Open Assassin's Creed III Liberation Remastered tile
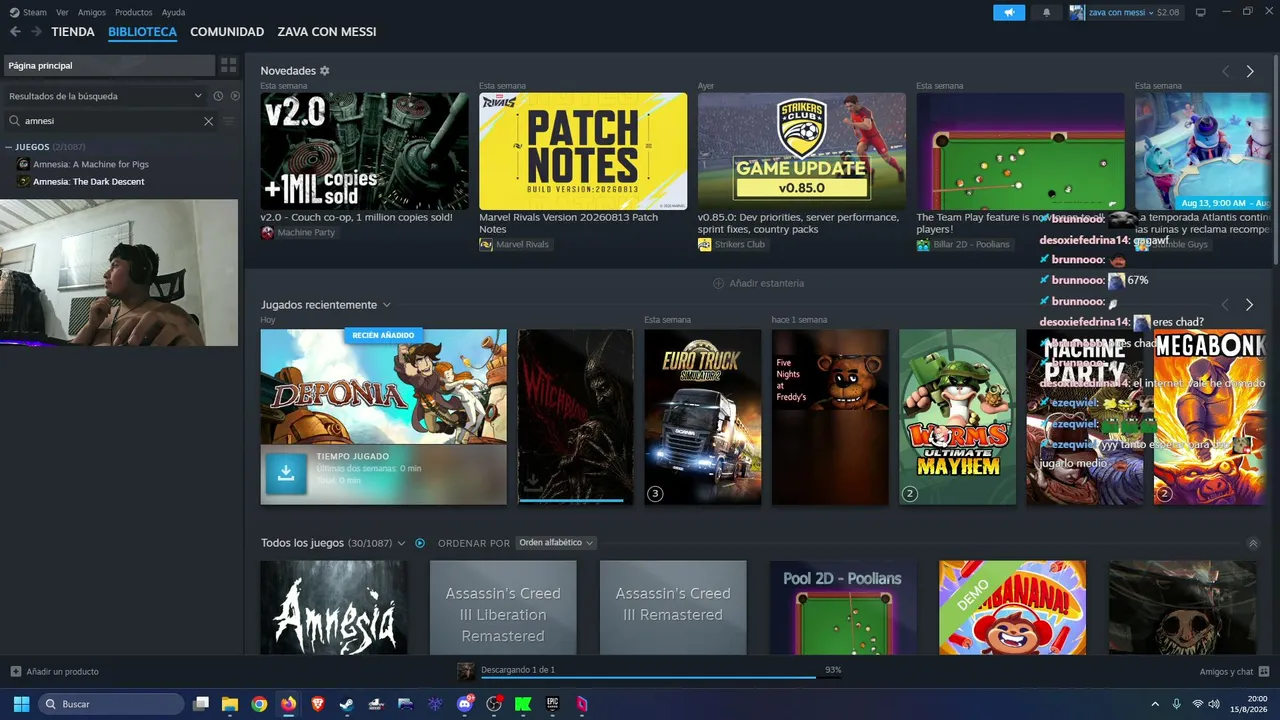Image resolution: width=1280 pixels, height=720 pixels. coord(503,608)
